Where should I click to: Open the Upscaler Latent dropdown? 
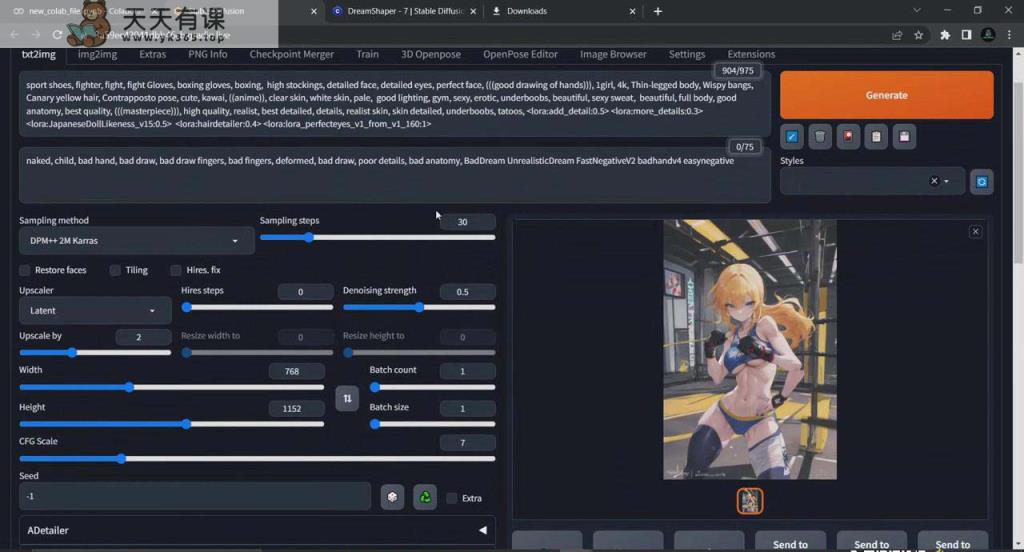(95, 311)
